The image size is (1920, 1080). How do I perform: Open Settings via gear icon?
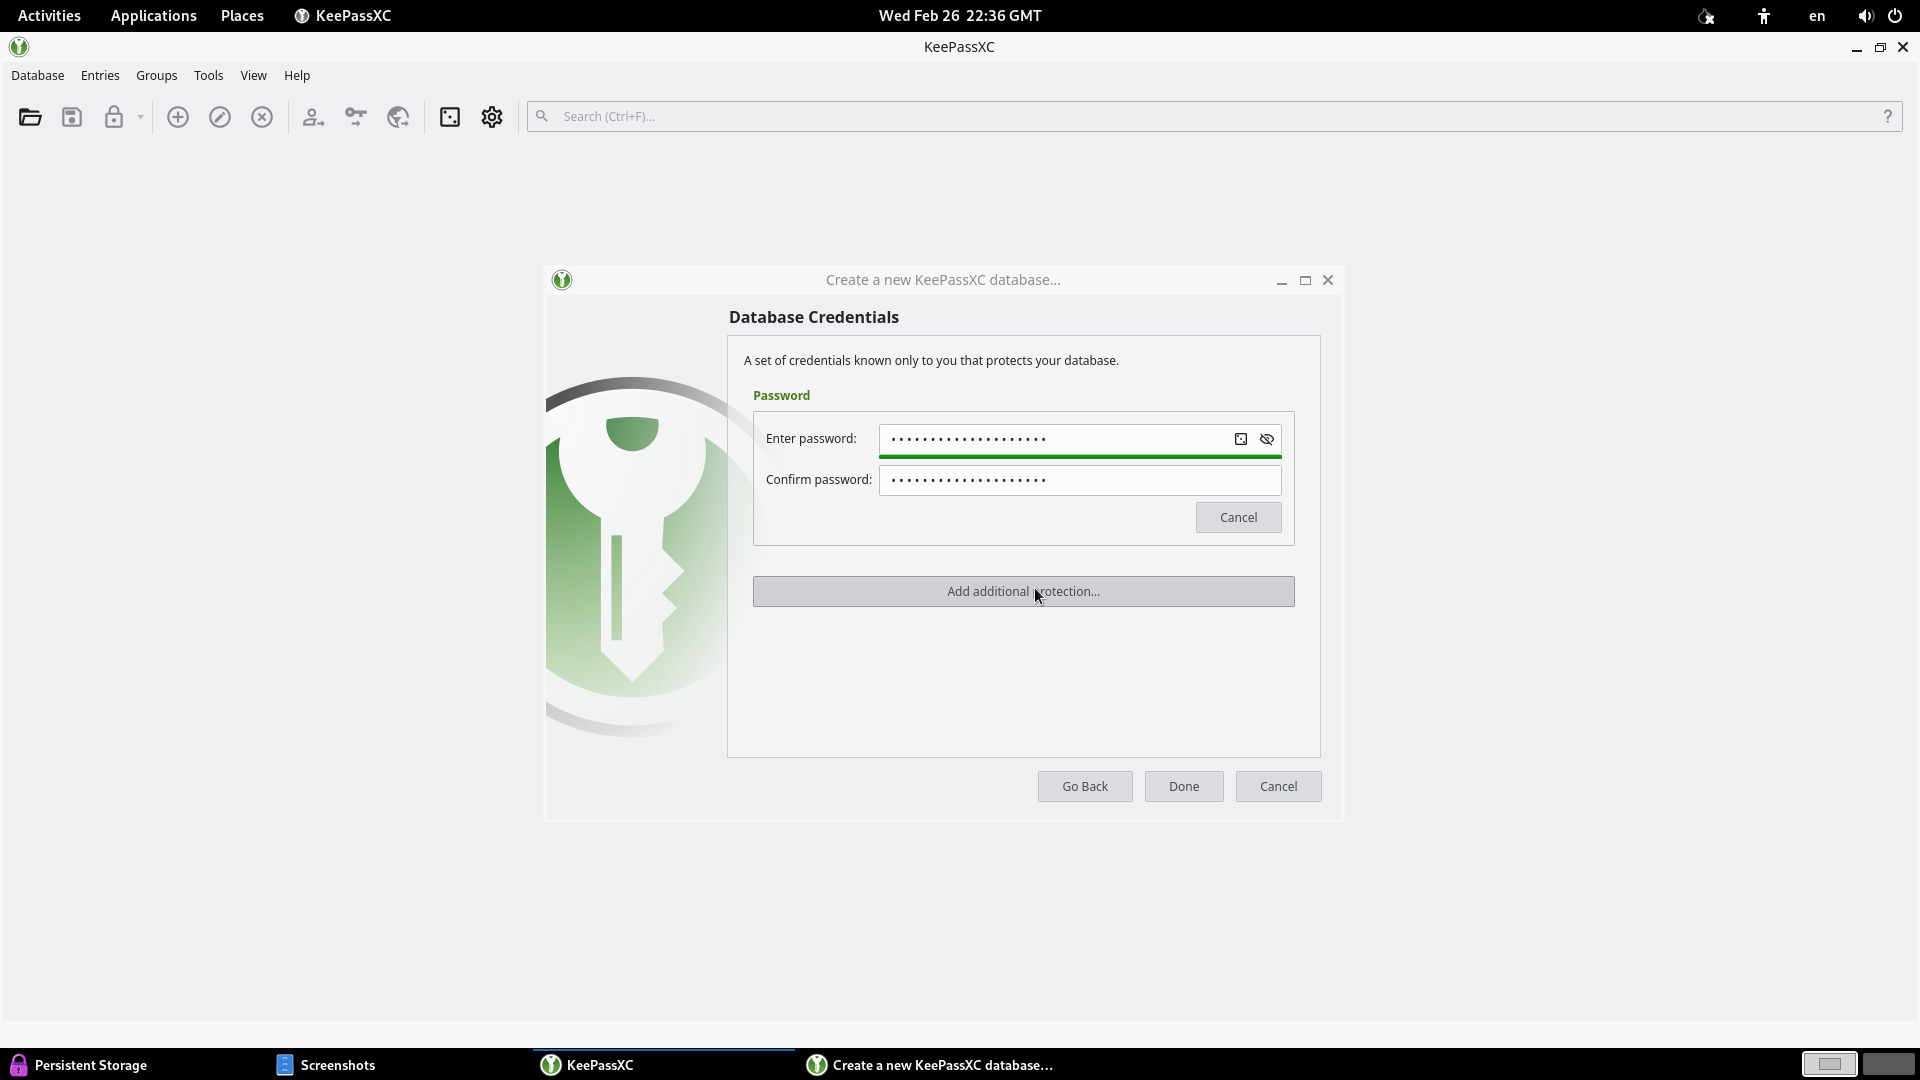point(492,117)
